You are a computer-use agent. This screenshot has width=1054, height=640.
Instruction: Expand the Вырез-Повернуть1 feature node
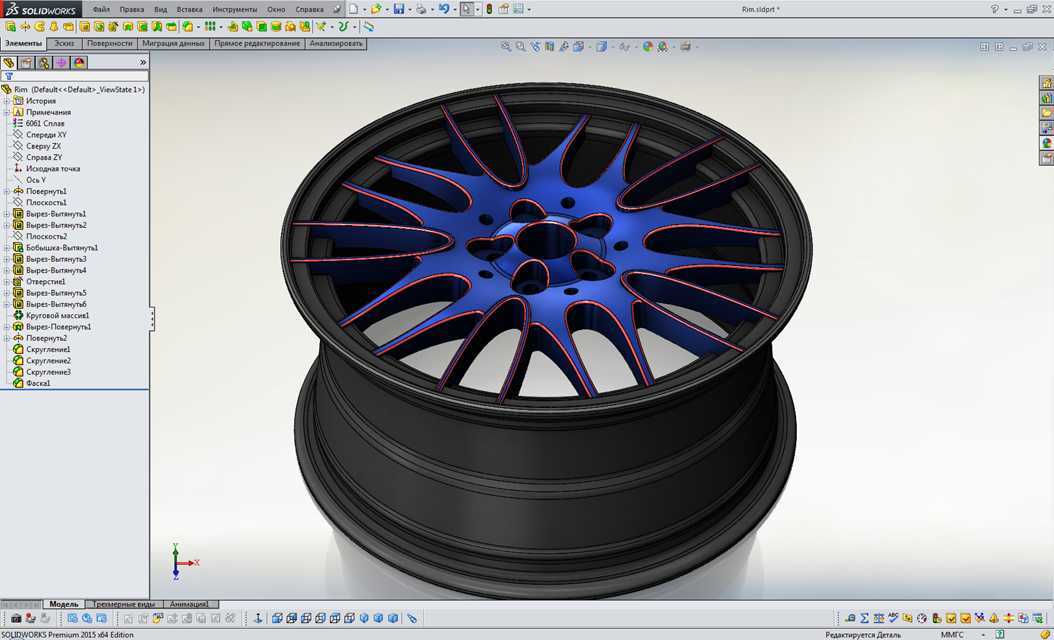coord(7,327)
